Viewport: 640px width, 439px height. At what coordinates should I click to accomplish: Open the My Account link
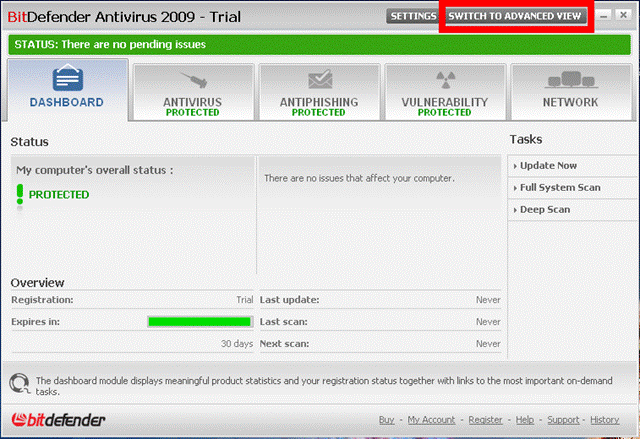click(x=431, y=420)
